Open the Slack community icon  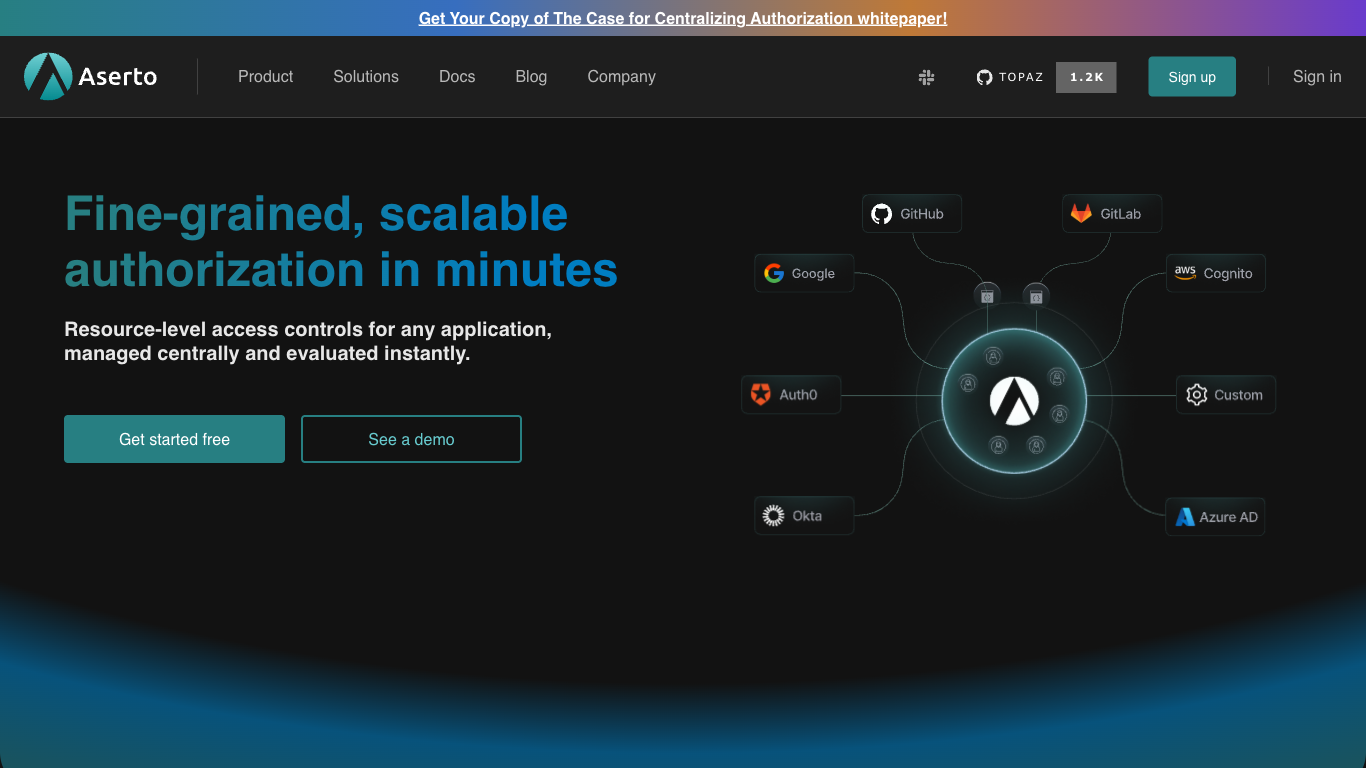click(x=926, y=77)
